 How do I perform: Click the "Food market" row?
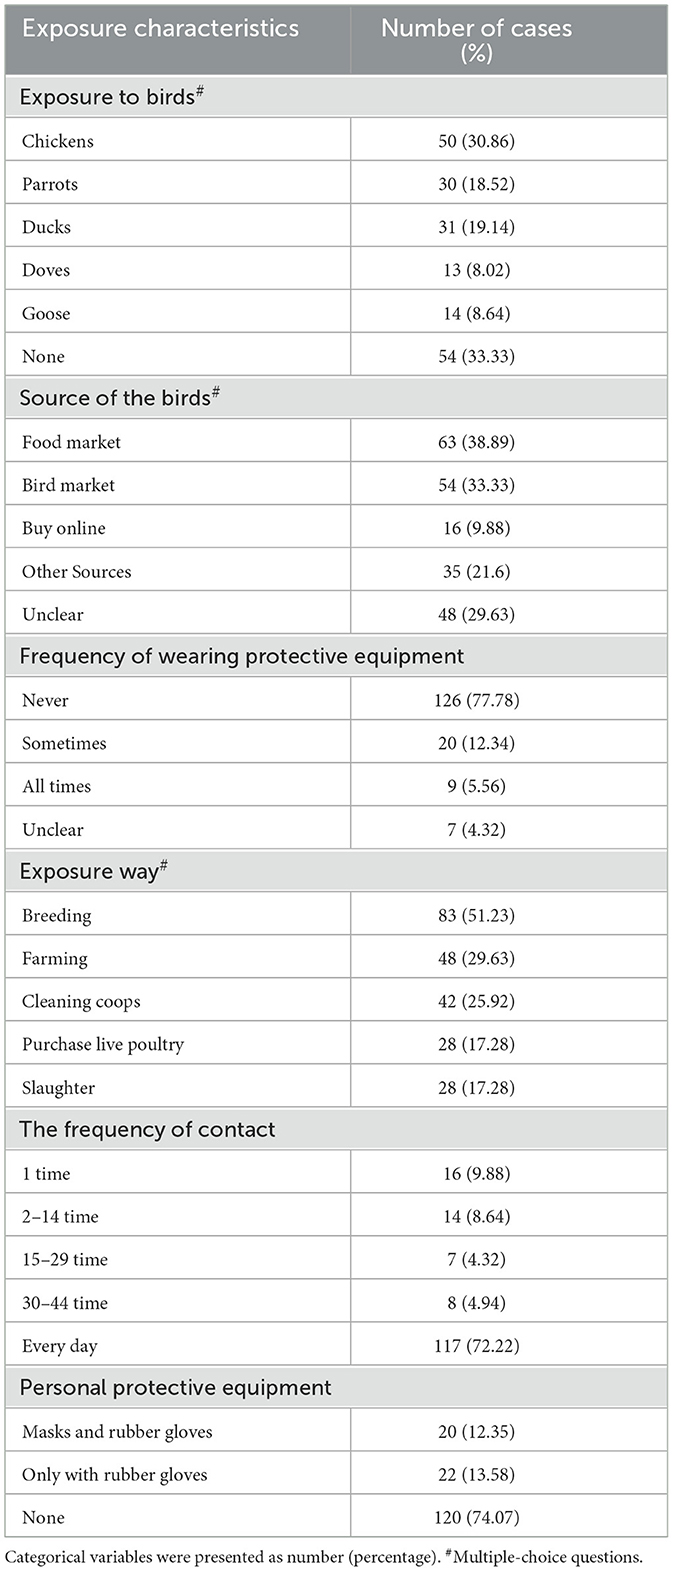tap(336, 442)
